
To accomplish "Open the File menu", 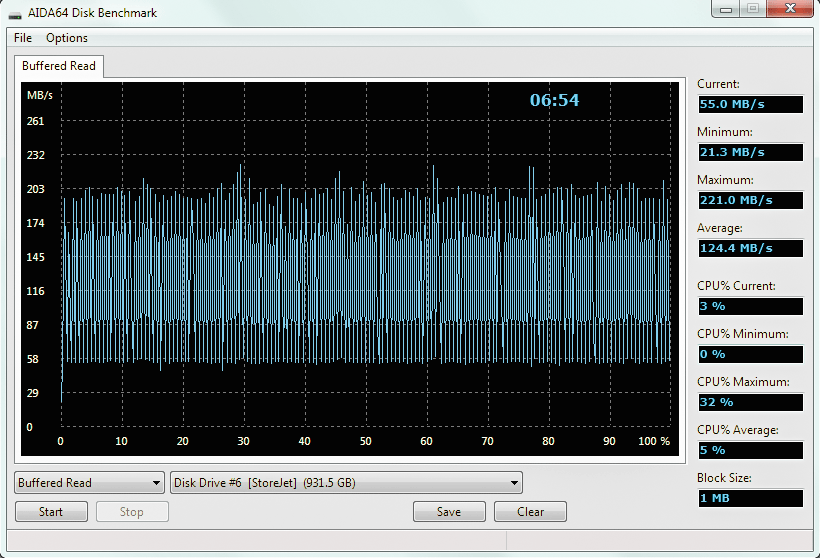I will coord(22,38).
